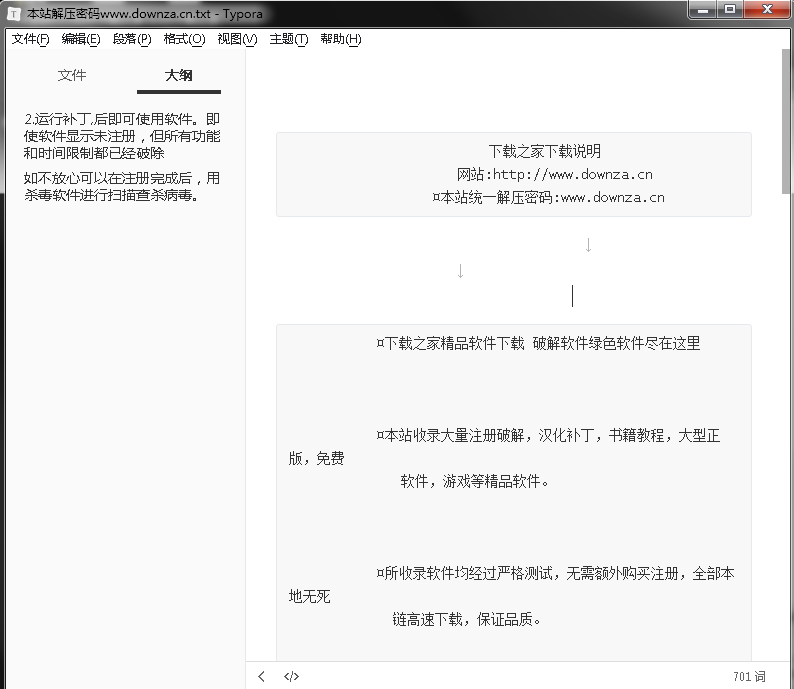Open the 编辑(E) menu

pyautogui.click(x=81, y=39)
